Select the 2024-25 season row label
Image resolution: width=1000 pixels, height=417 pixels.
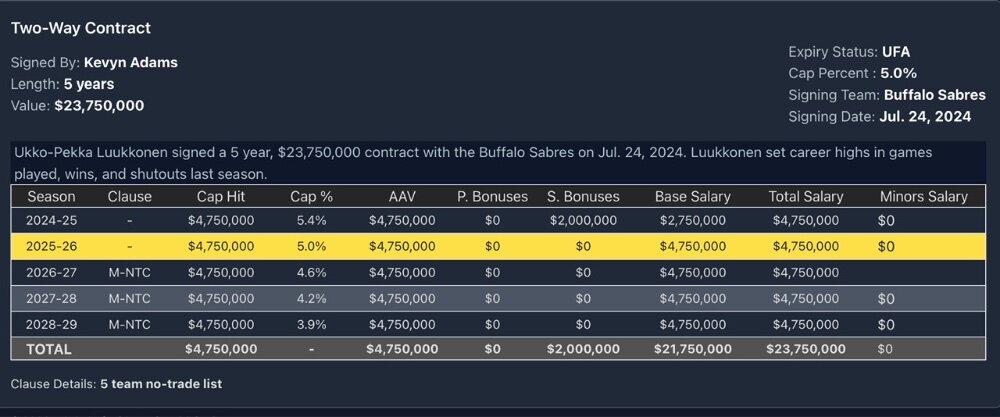[x=51, y=219]
